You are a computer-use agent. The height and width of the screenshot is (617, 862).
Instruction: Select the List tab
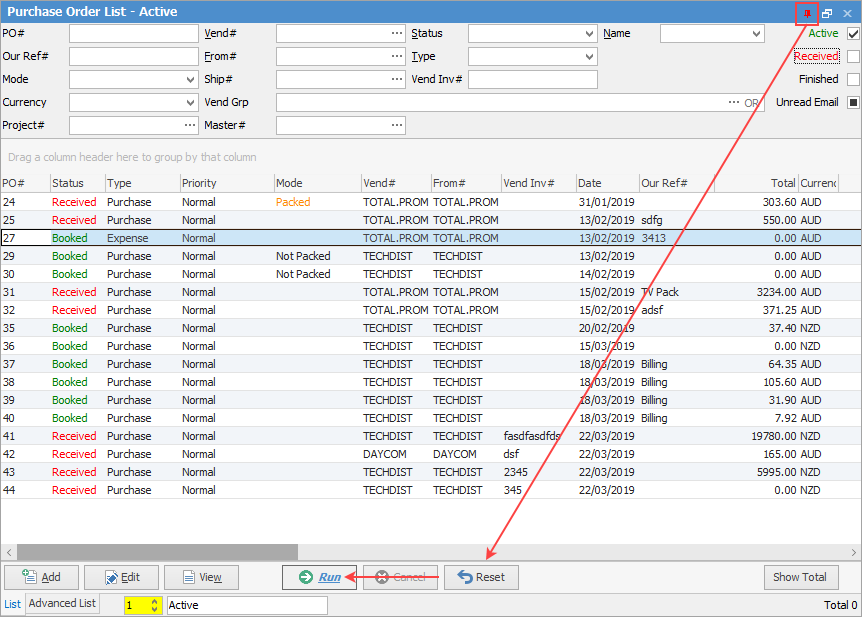click(x=12, y=604)
